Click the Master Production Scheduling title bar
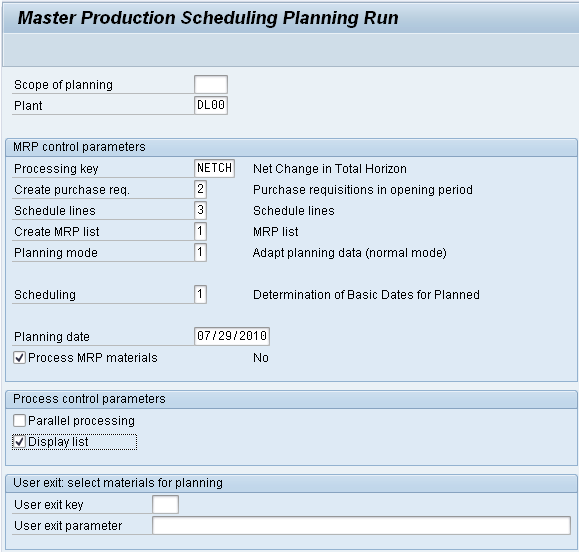 pyautogui.click(x=291, y=18)
